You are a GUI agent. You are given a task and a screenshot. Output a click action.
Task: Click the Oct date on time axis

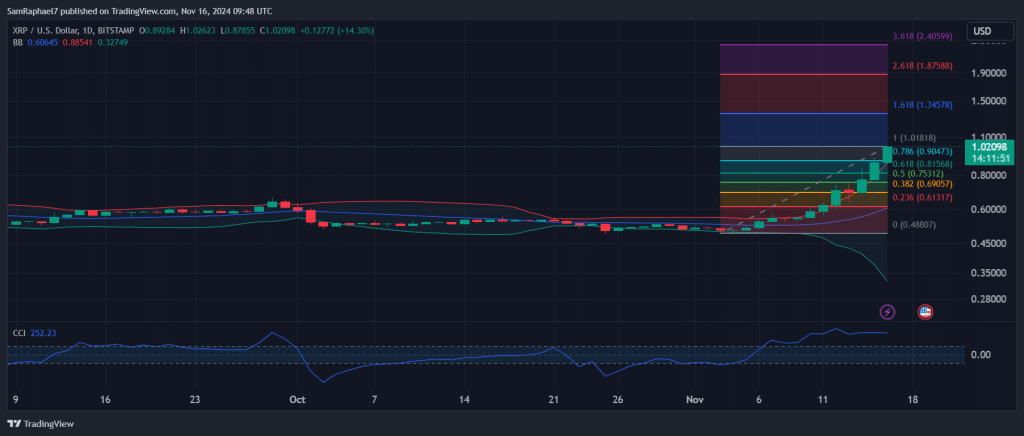298,399
